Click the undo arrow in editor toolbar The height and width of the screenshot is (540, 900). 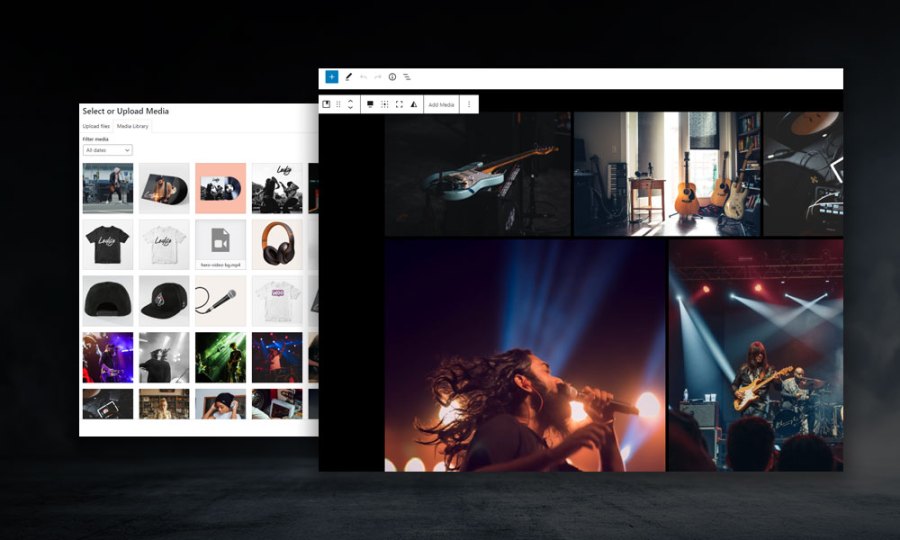[x=364, y=77]
